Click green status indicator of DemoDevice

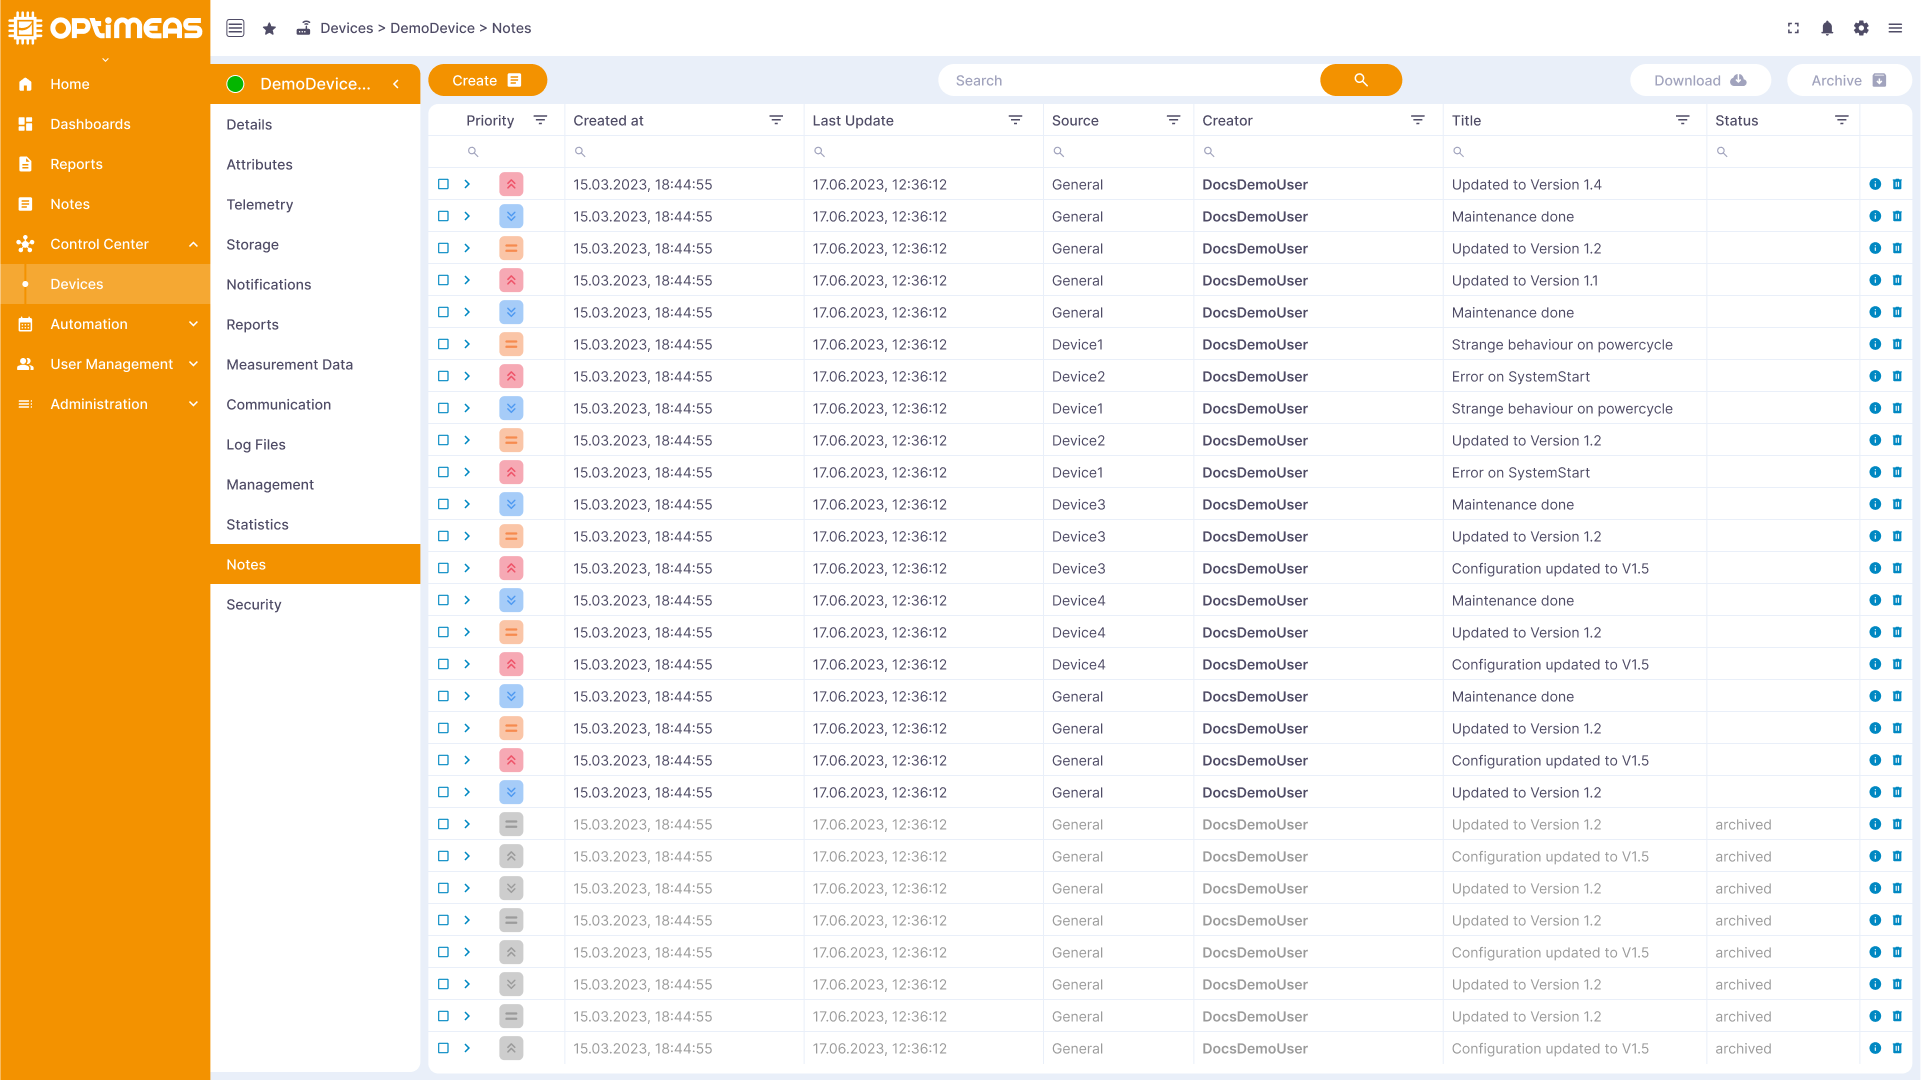tap(236, 84)
